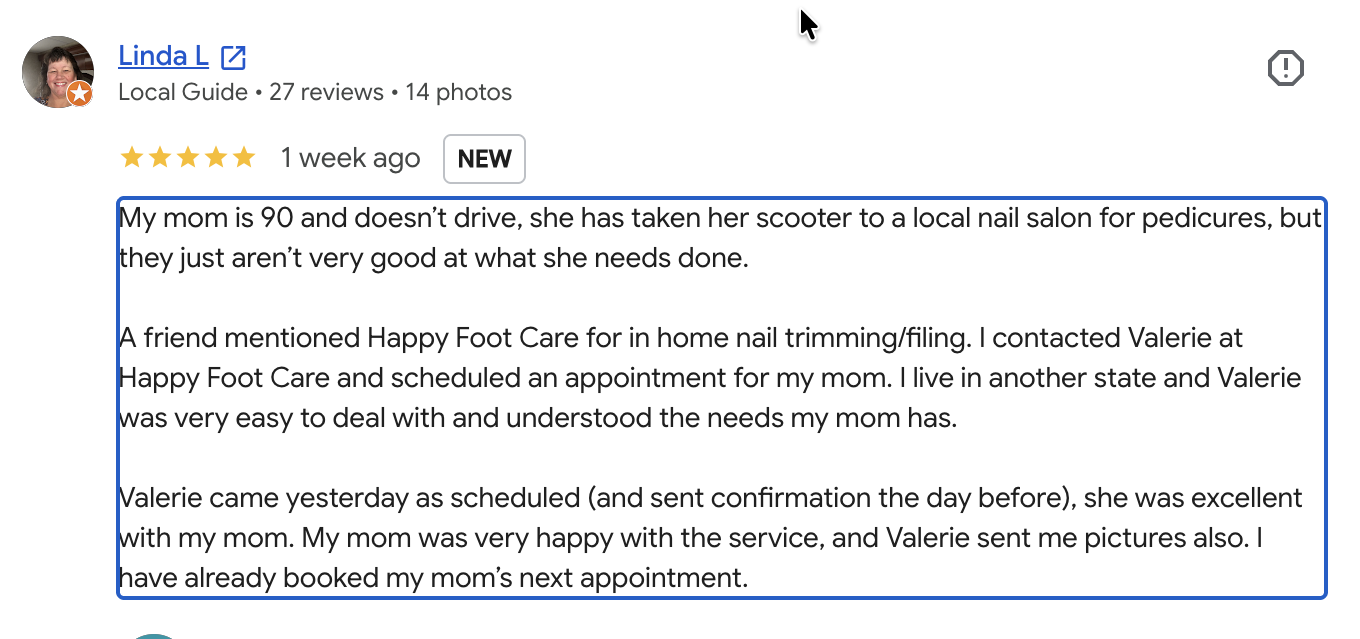1360x639 pixels.
Task: Select the fifth gold rating star
Action: pos(244,158)
